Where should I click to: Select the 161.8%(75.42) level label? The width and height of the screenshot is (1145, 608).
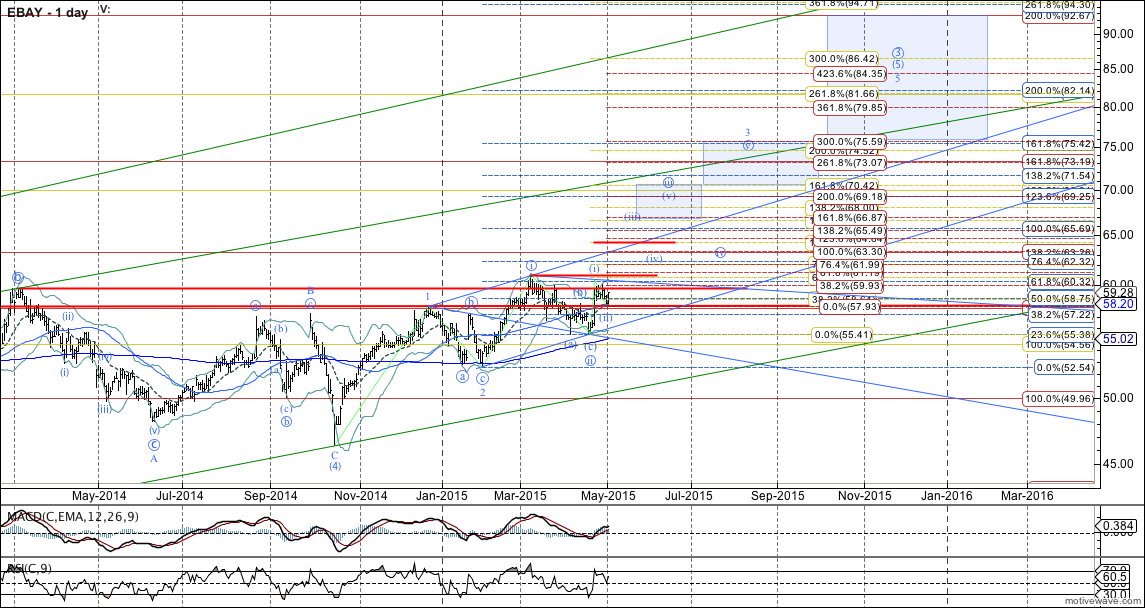click(1058, 143)
